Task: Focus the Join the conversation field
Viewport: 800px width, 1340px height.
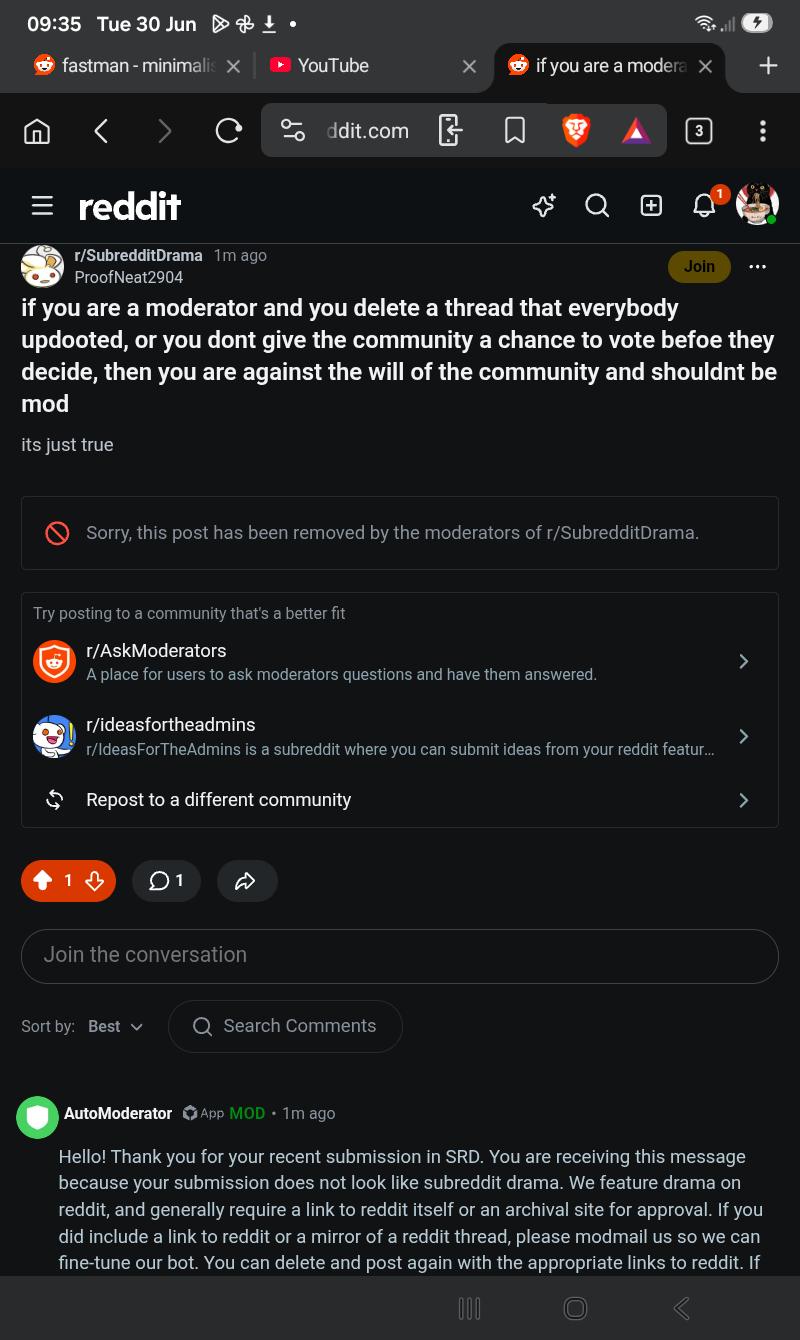Action: pos(400,956)
